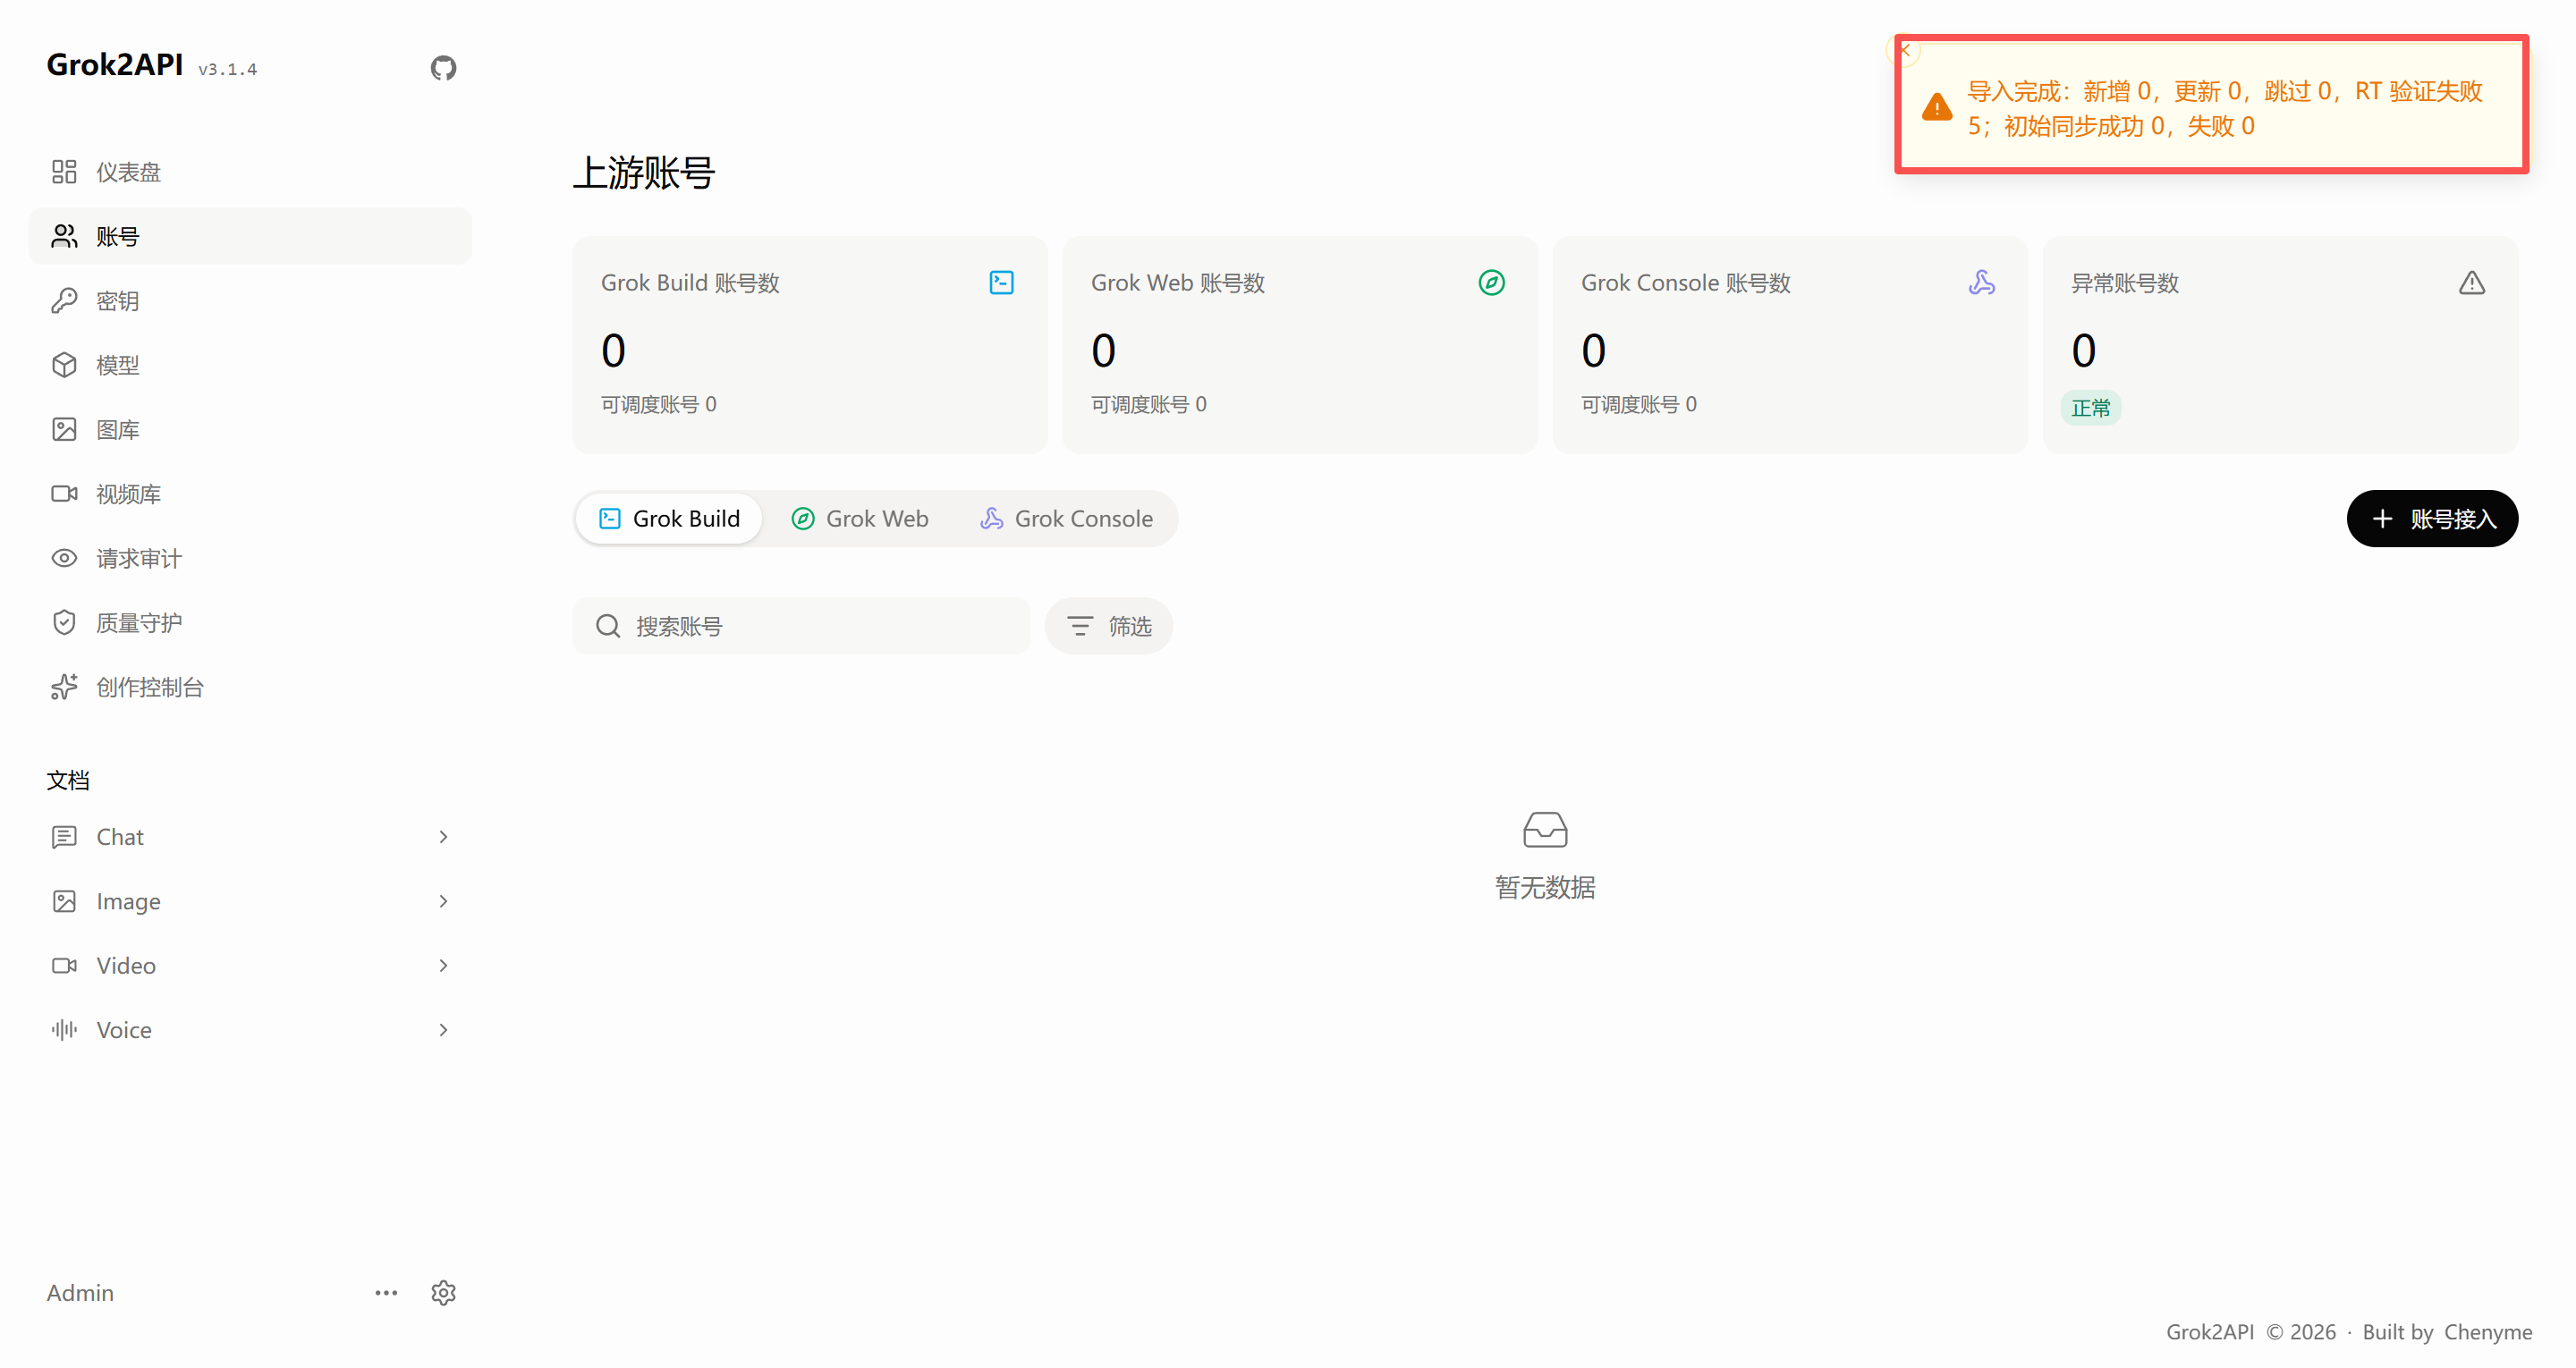Open the GitHub repository icon
The image size is (2576, 1368).
[443, 68]
